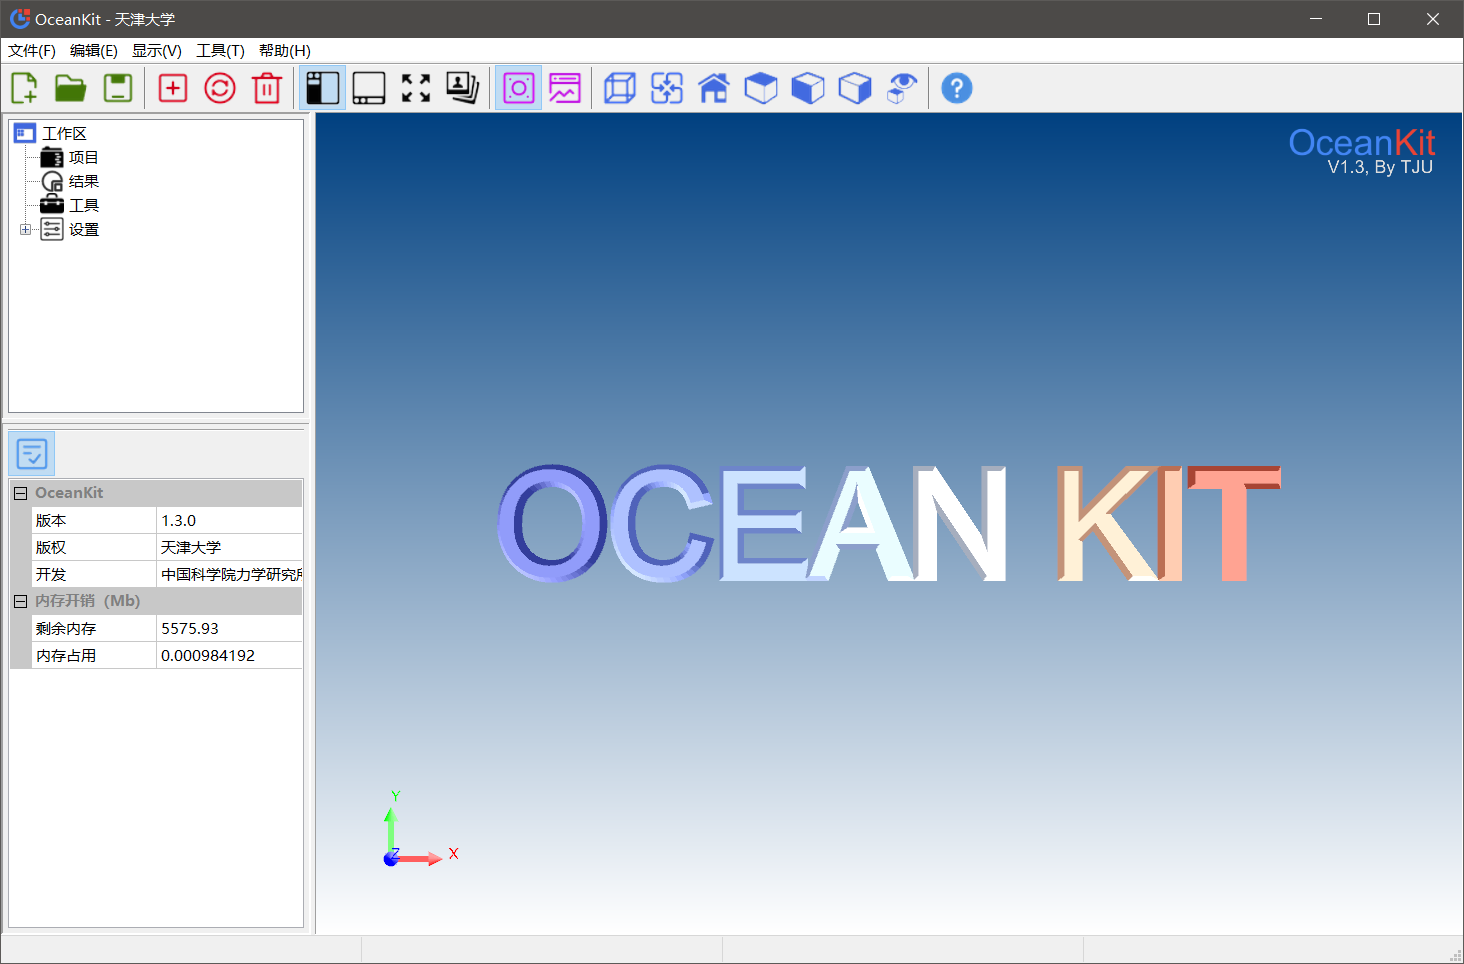Save using the green floppy disk icon
This screenshot has width=1464, height=964.
coord(118,88)
